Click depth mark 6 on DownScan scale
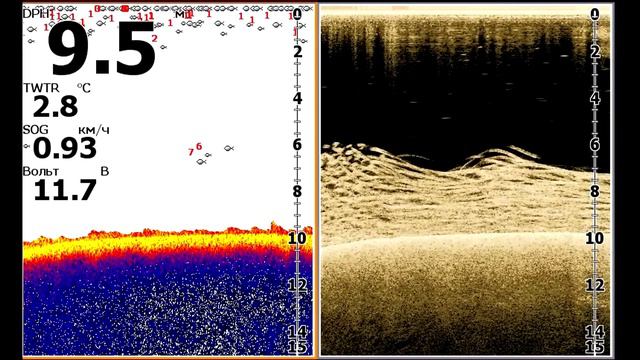The image size is (640, 360). click(595, 144)
